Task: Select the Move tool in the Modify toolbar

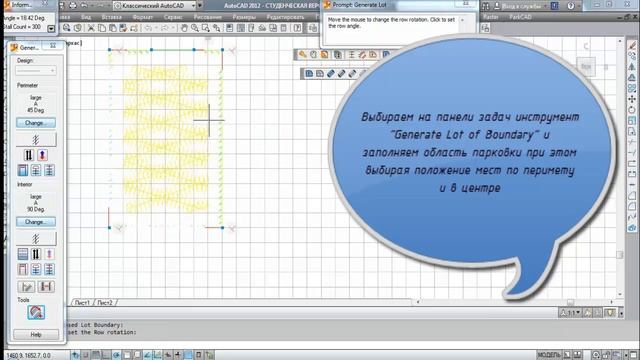Action: pyautogui.click(x=632, y=99)
